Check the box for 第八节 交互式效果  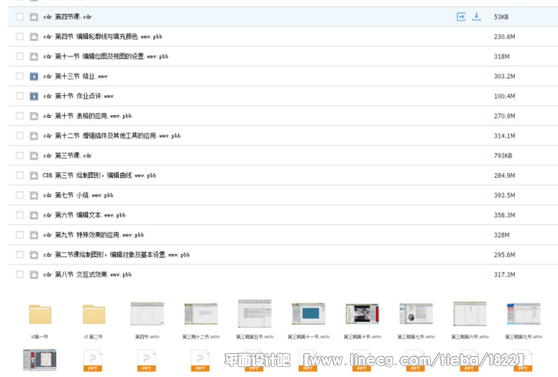pos(20,274)
